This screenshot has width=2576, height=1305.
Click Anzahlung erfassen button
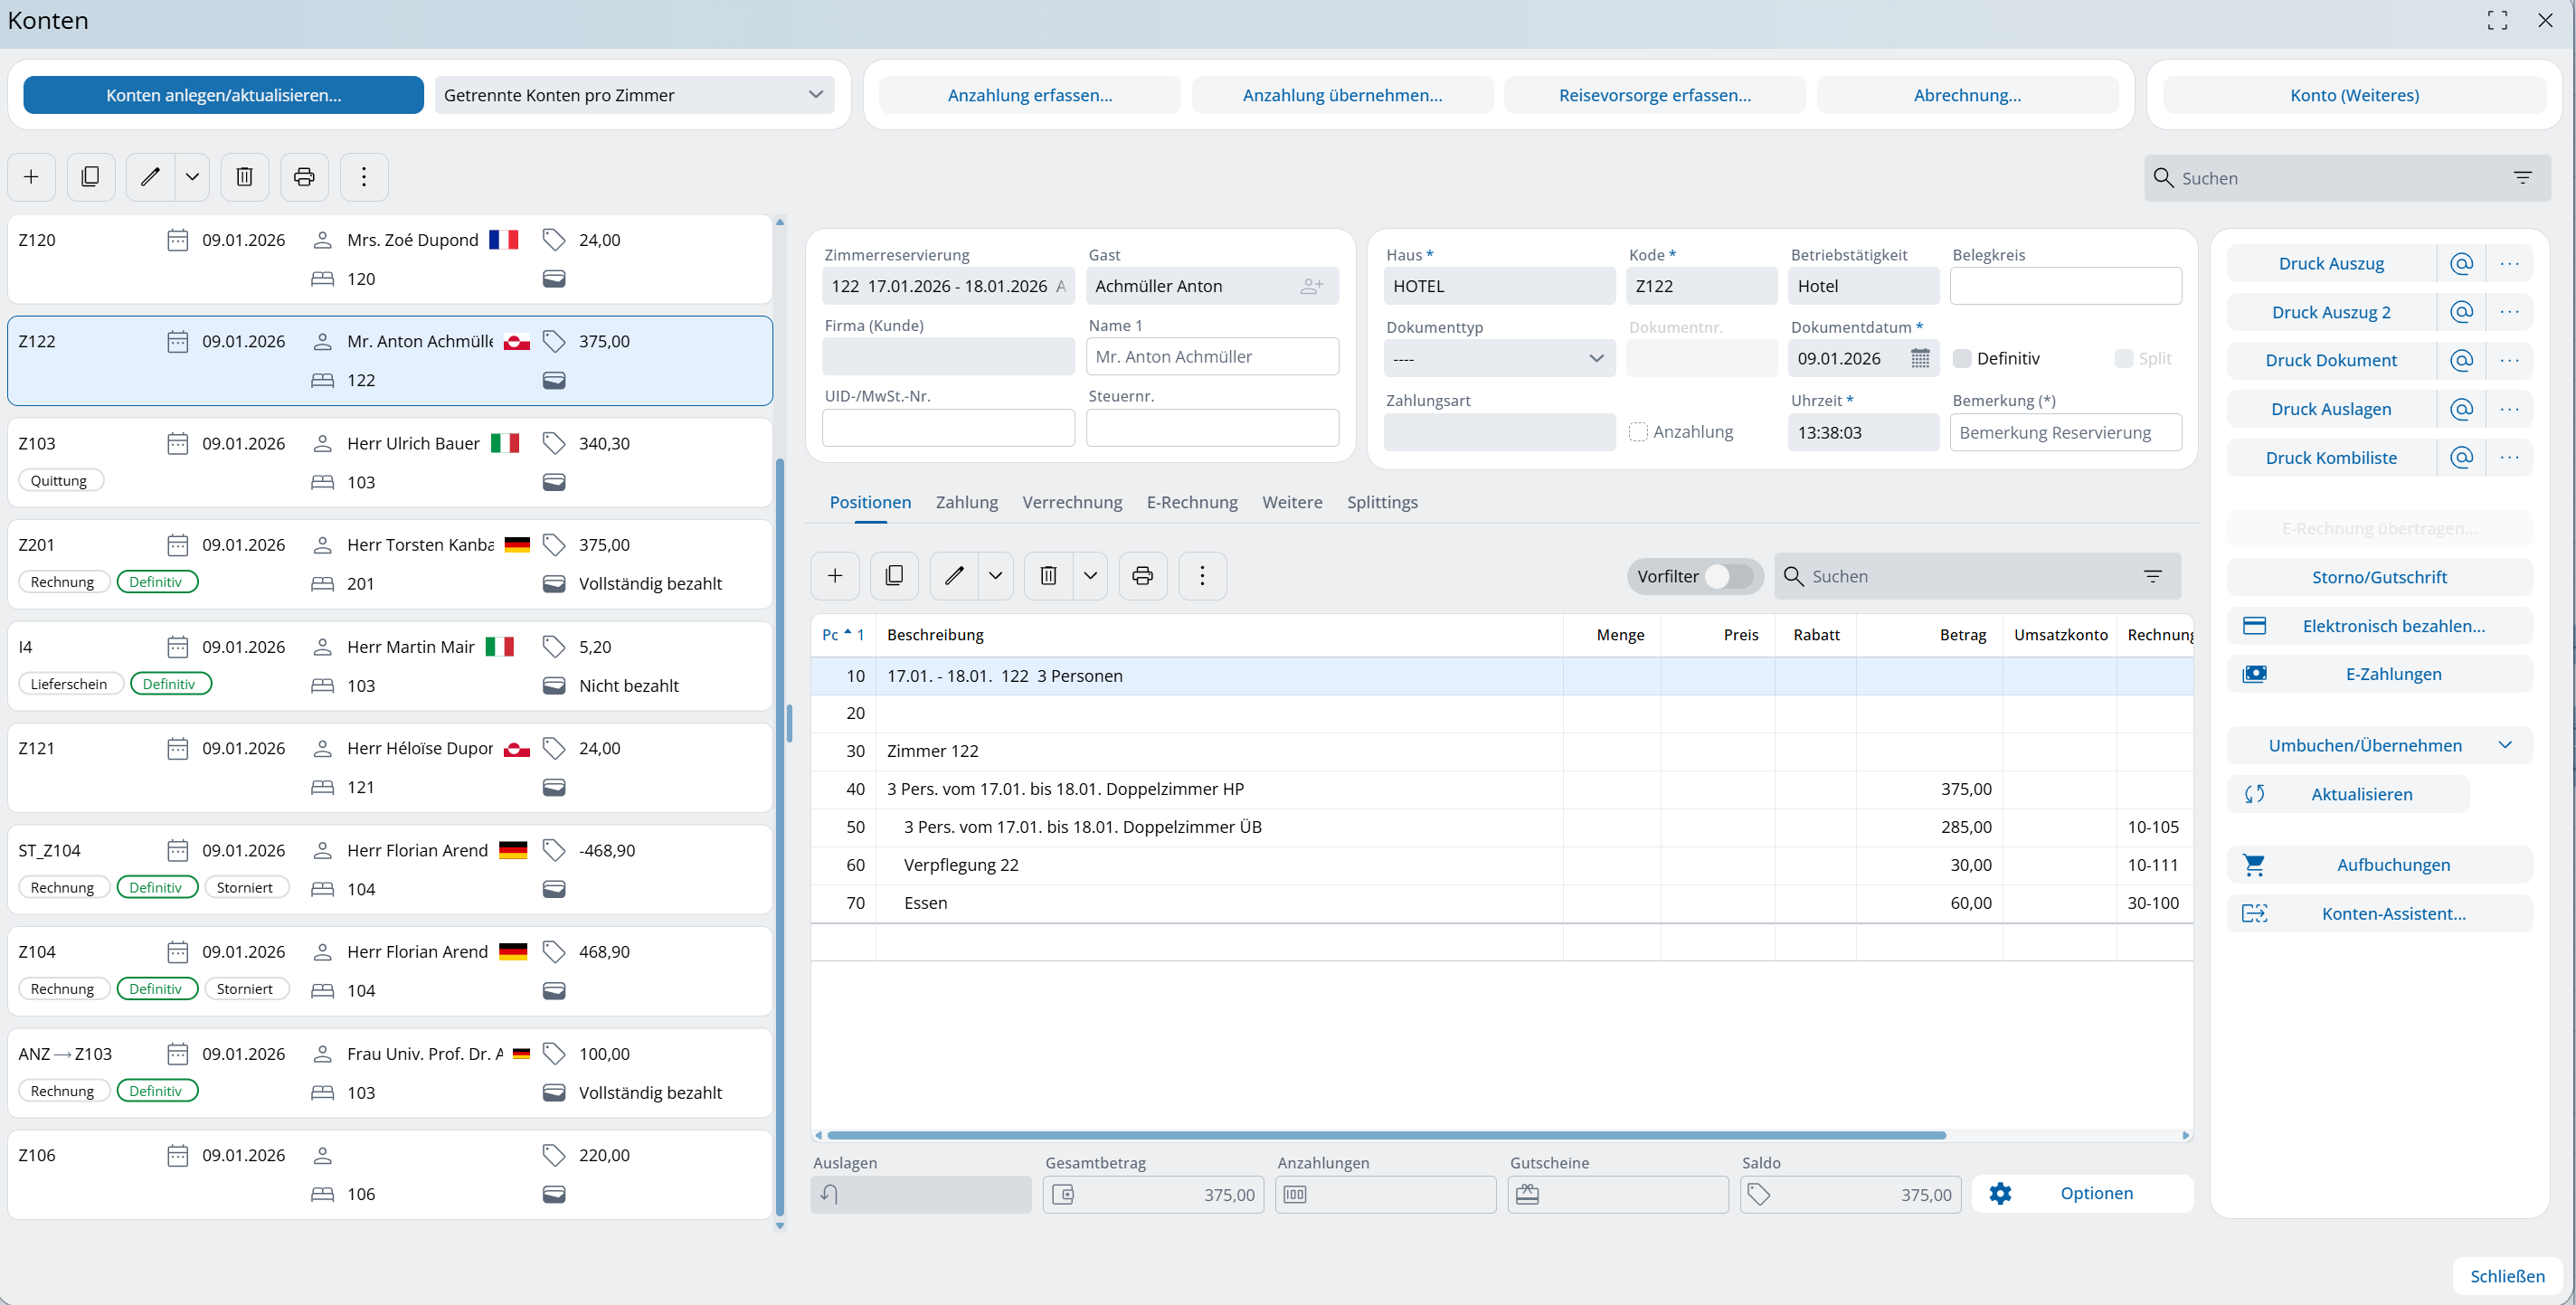pos(1029,95)
